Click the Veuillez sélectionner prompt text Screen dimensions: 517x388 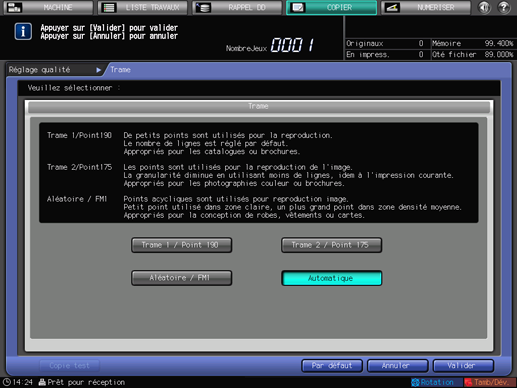pos(74,88)
